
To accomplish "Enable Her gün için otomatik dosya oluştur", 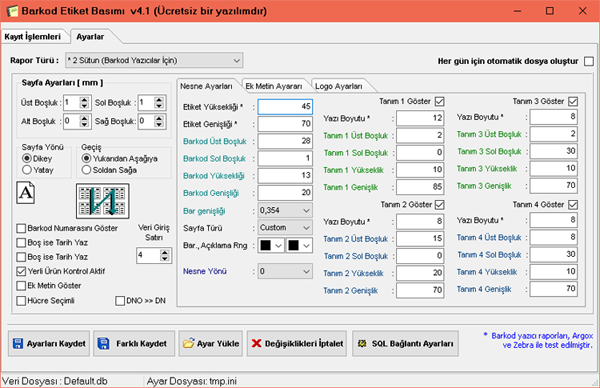I will point(589,61).
